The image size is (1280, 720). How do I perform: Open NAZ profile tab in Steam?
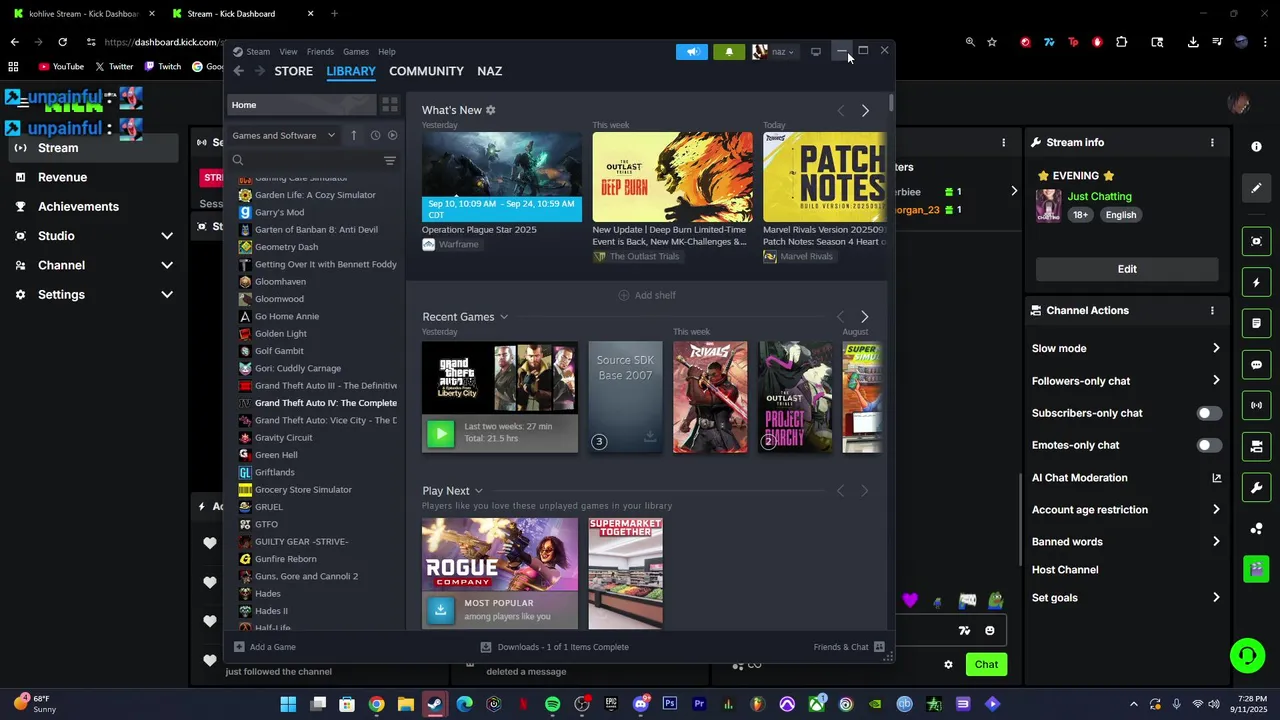(490, 71)
